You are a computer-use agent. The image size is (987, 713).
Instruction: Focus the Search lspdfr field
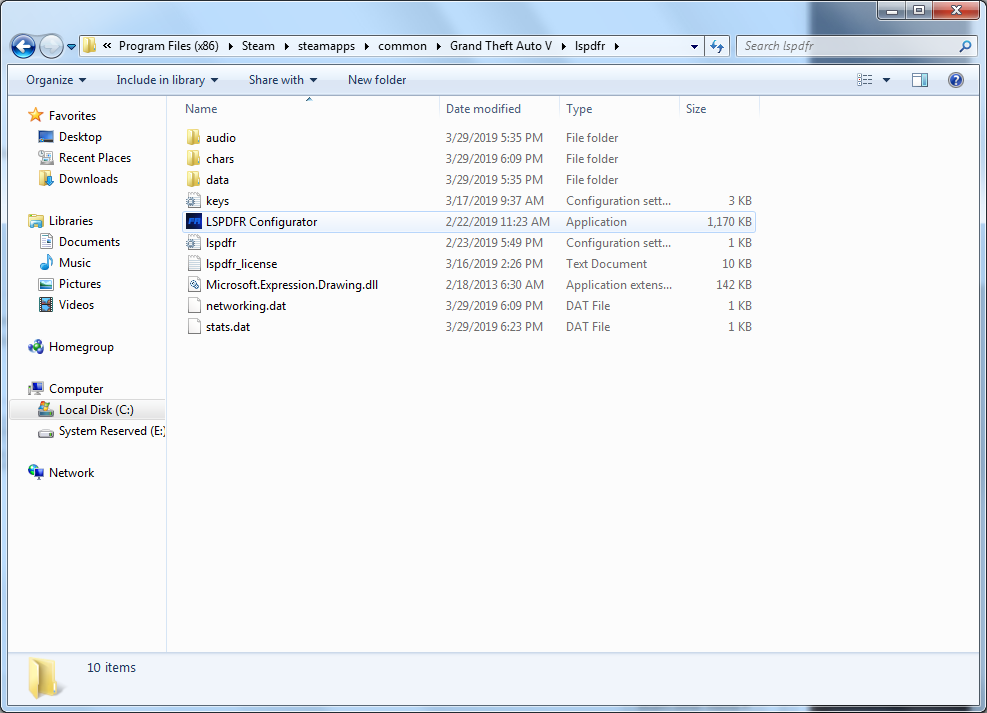tap(857, 46)
